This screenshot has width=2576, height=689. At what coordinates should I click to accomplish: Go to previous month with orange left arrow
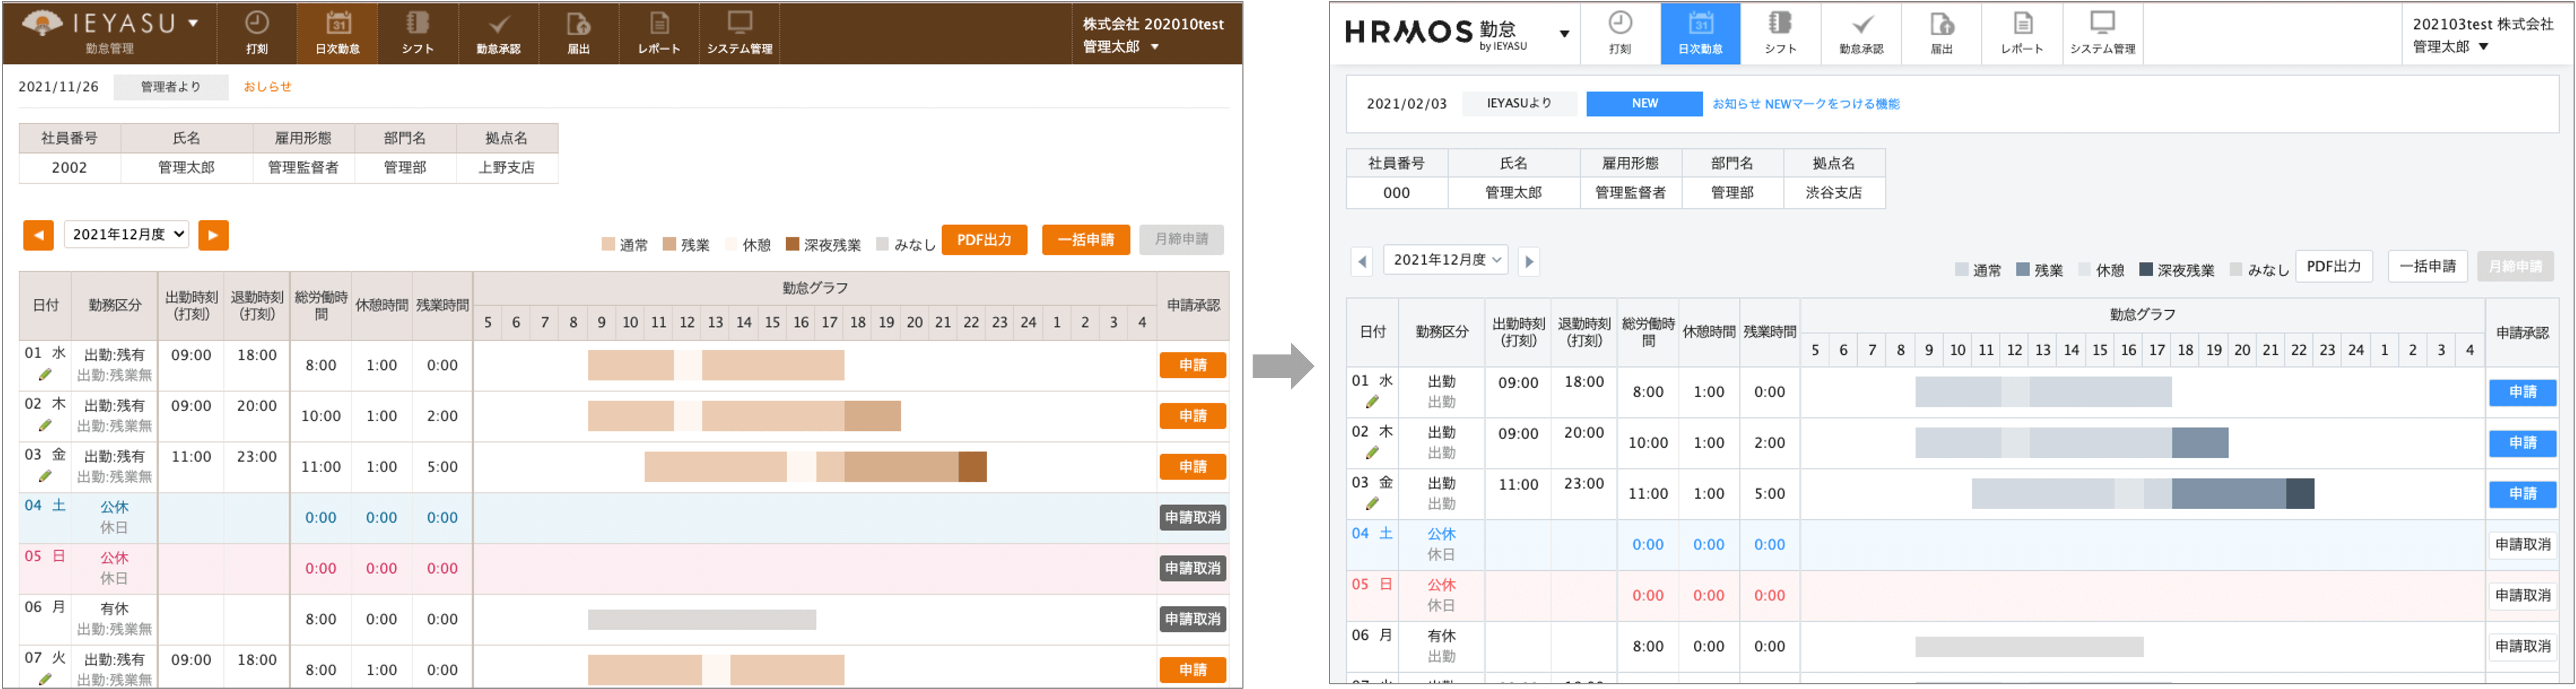pyautogui.click(x=38, y=235)
